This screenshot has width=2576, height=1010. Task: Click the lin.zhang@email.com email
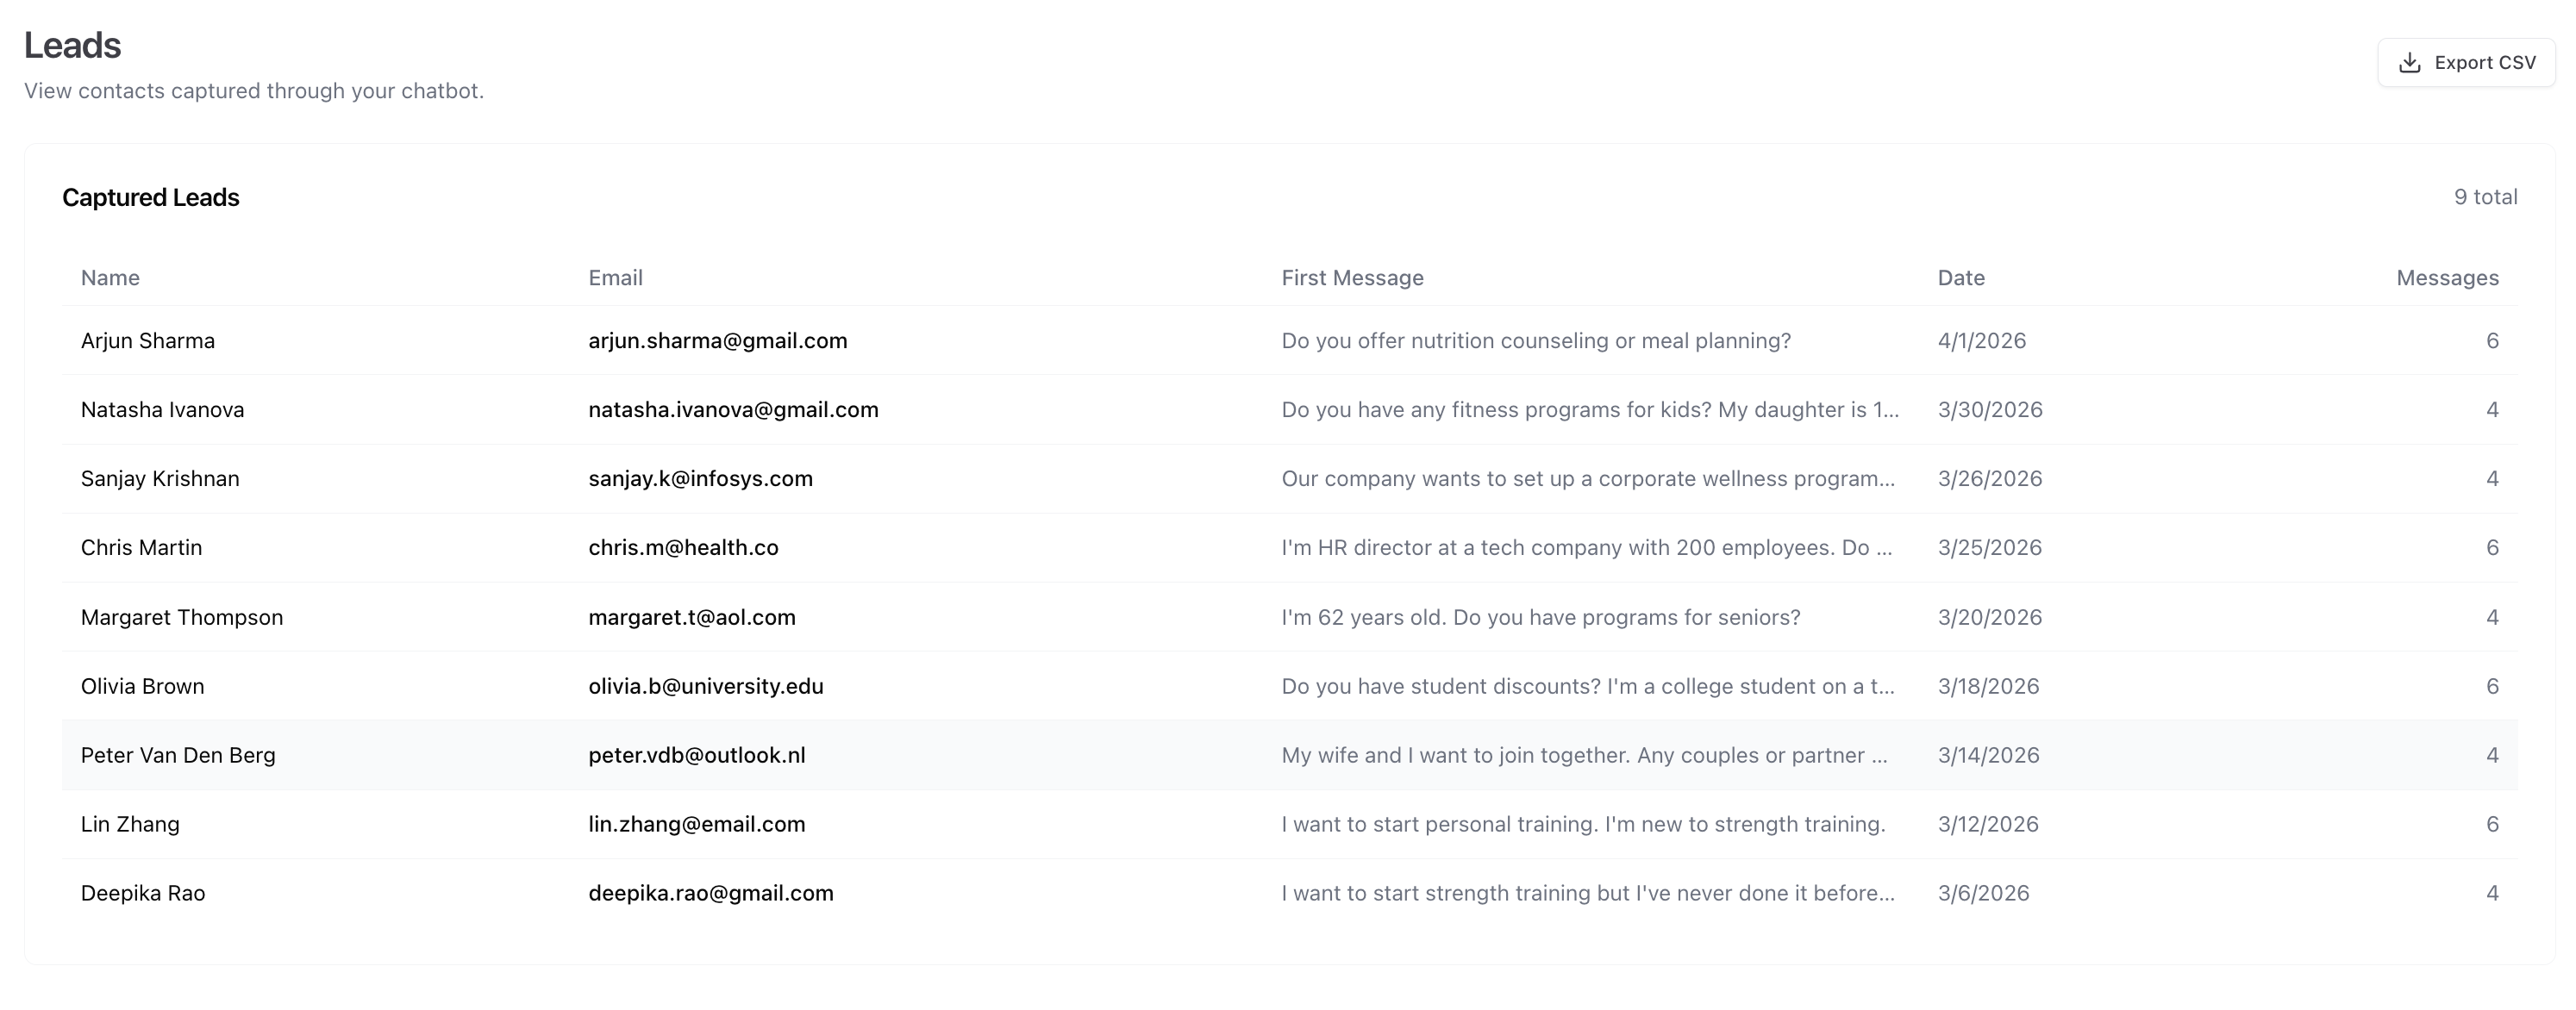(697, 825)
